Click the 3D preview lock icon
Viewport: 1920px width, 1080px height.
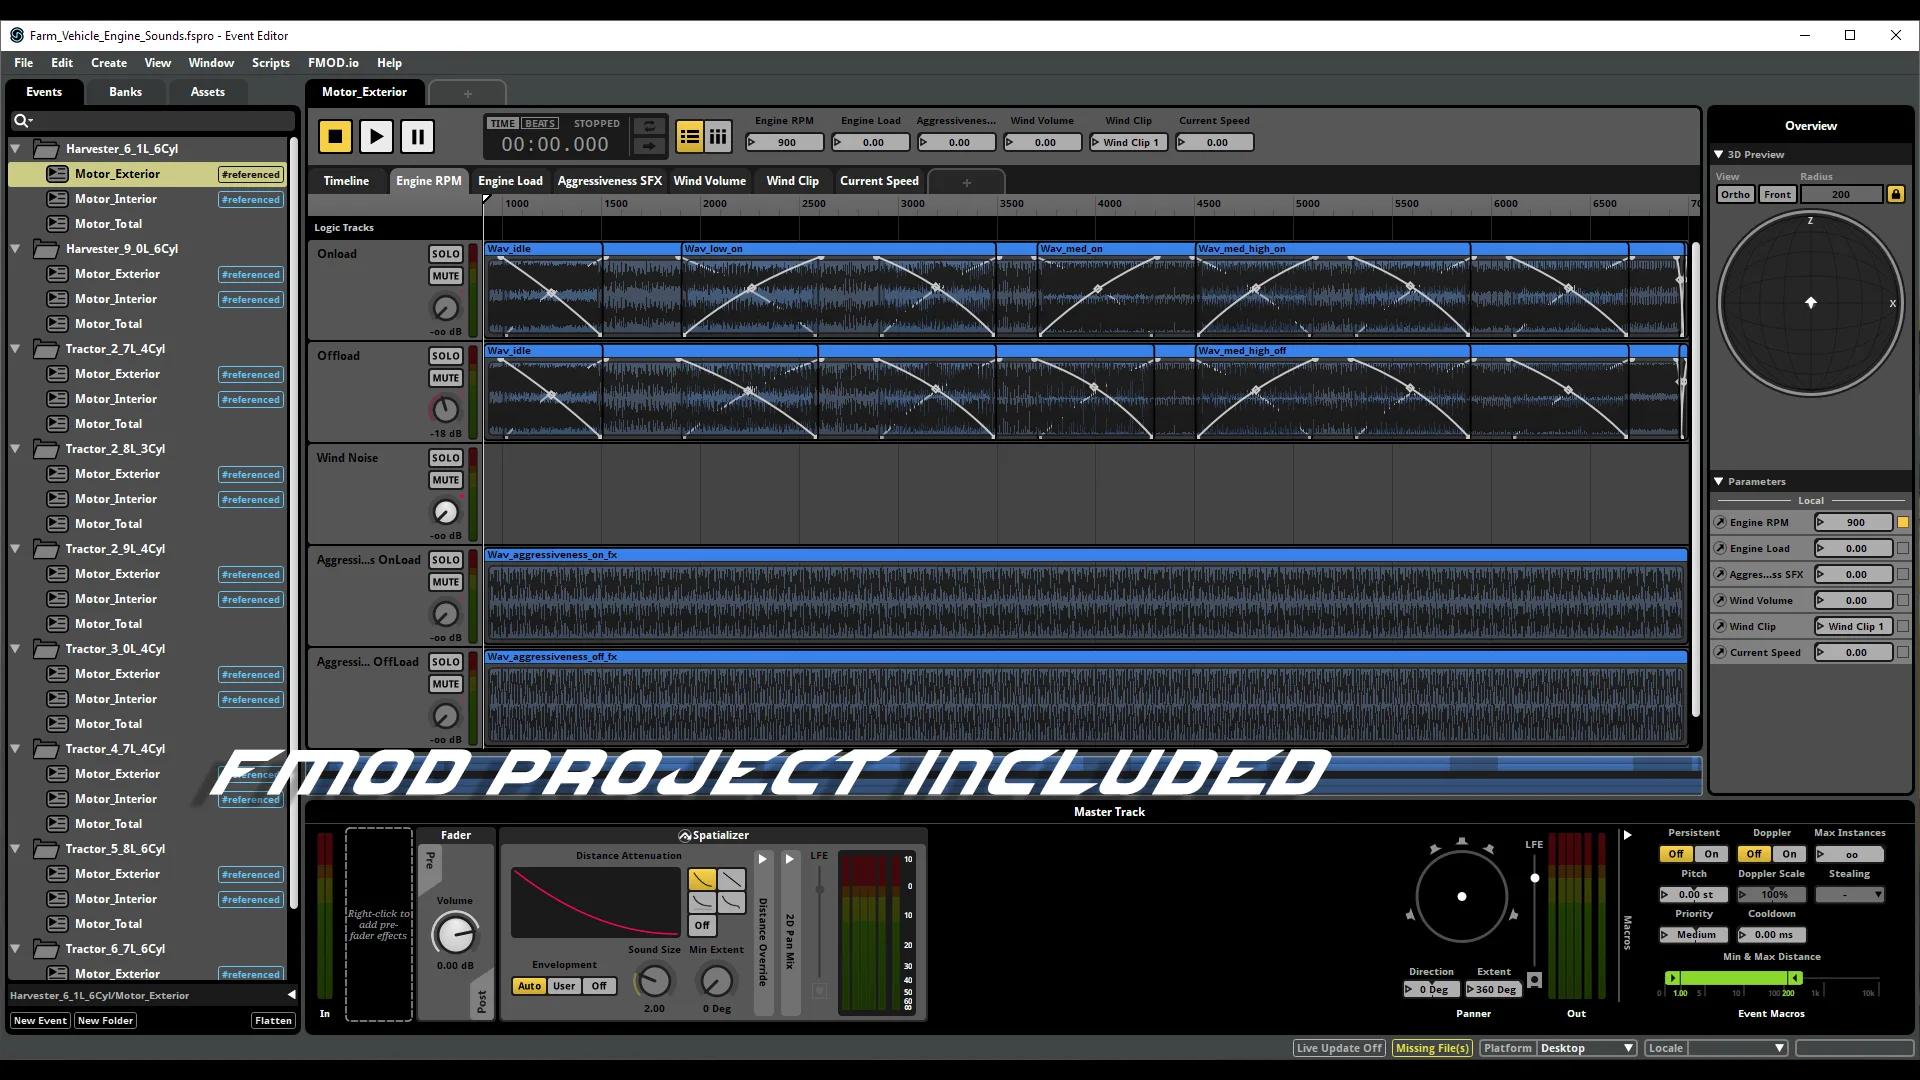pos(1895,194)
